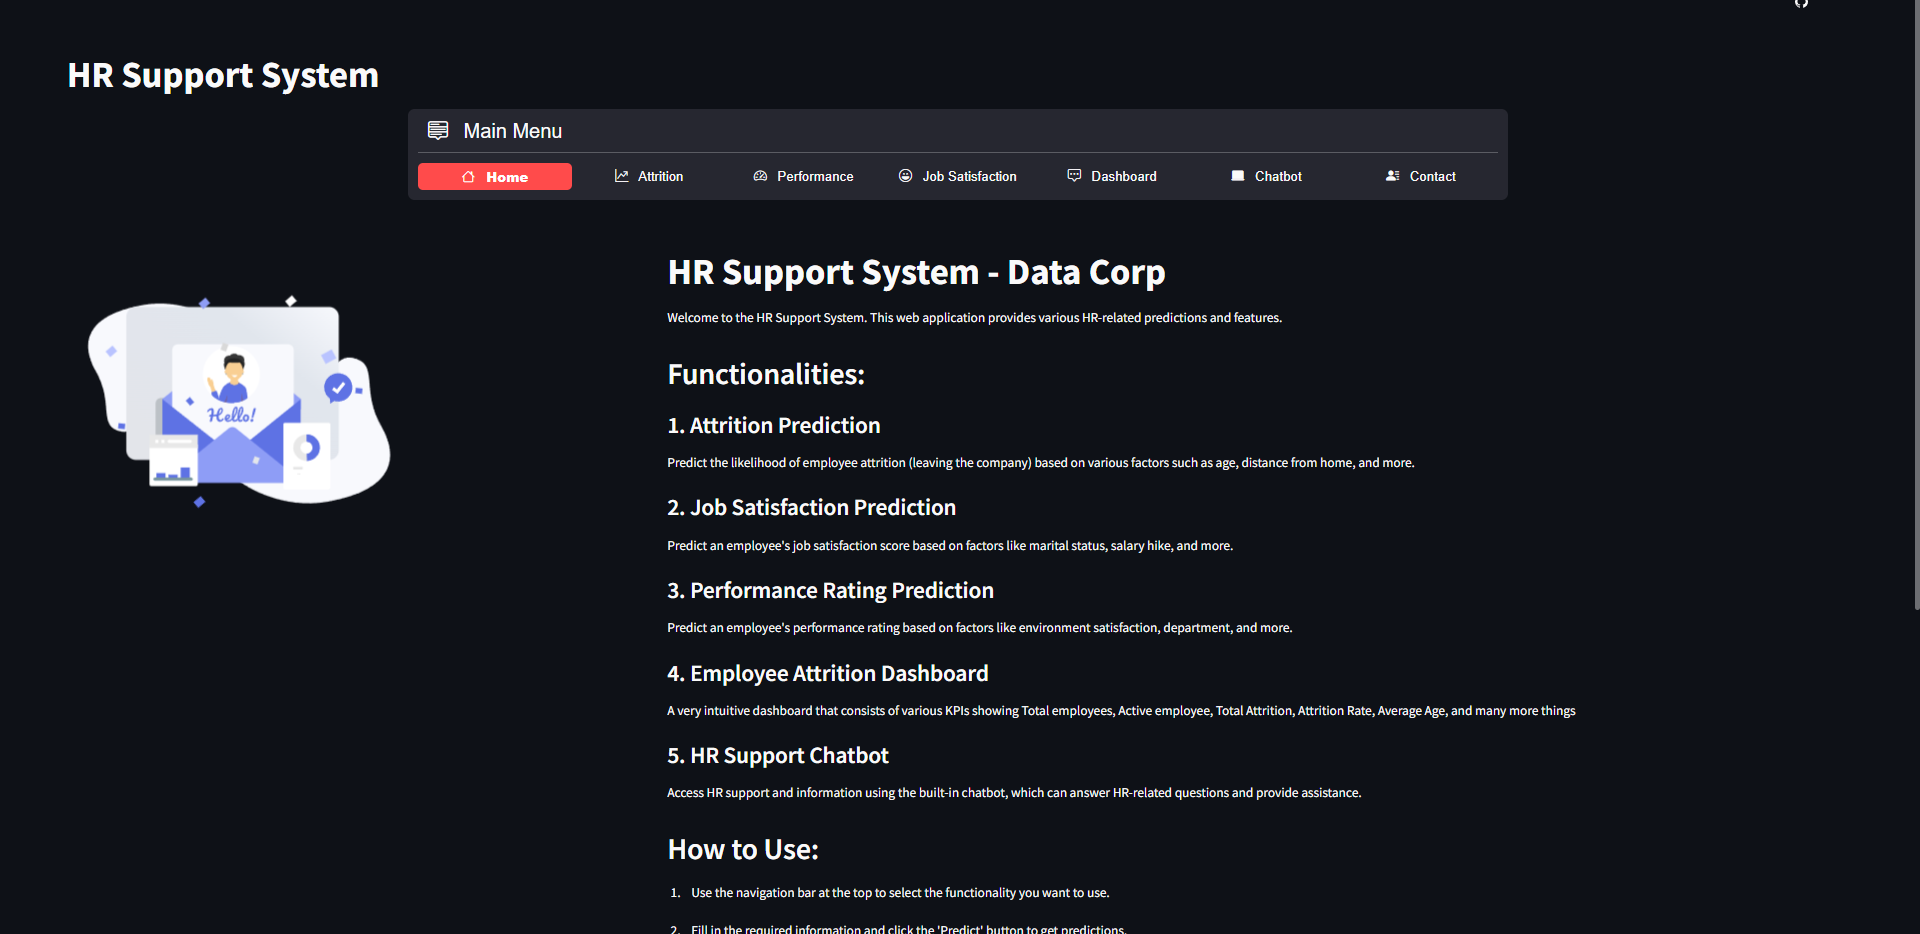
Task: Click the smiley face icon beside Job Satisfaction
Action: pos(904,175)
